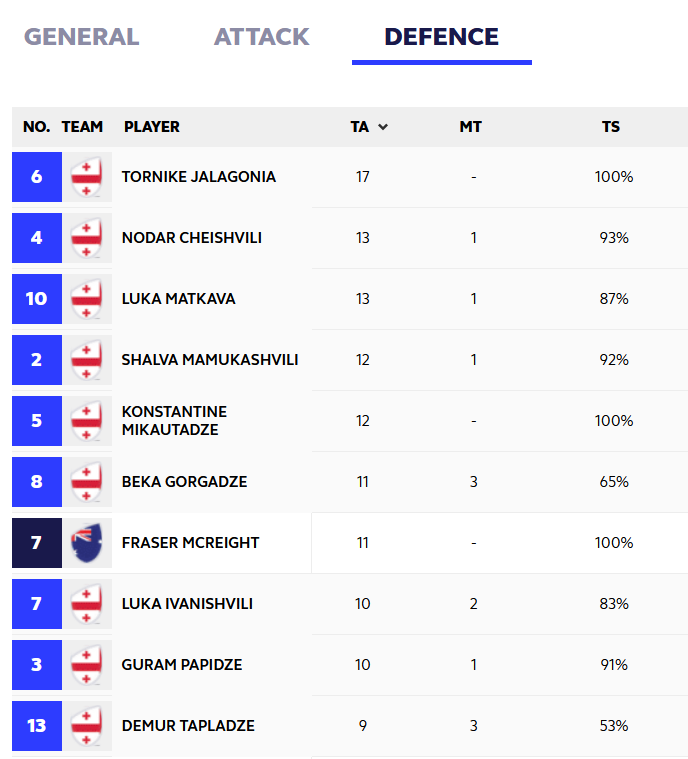This screenshot has height=759, width=688.
Task: Select team badge in Luka Matkava row
Action: point(87,299)
